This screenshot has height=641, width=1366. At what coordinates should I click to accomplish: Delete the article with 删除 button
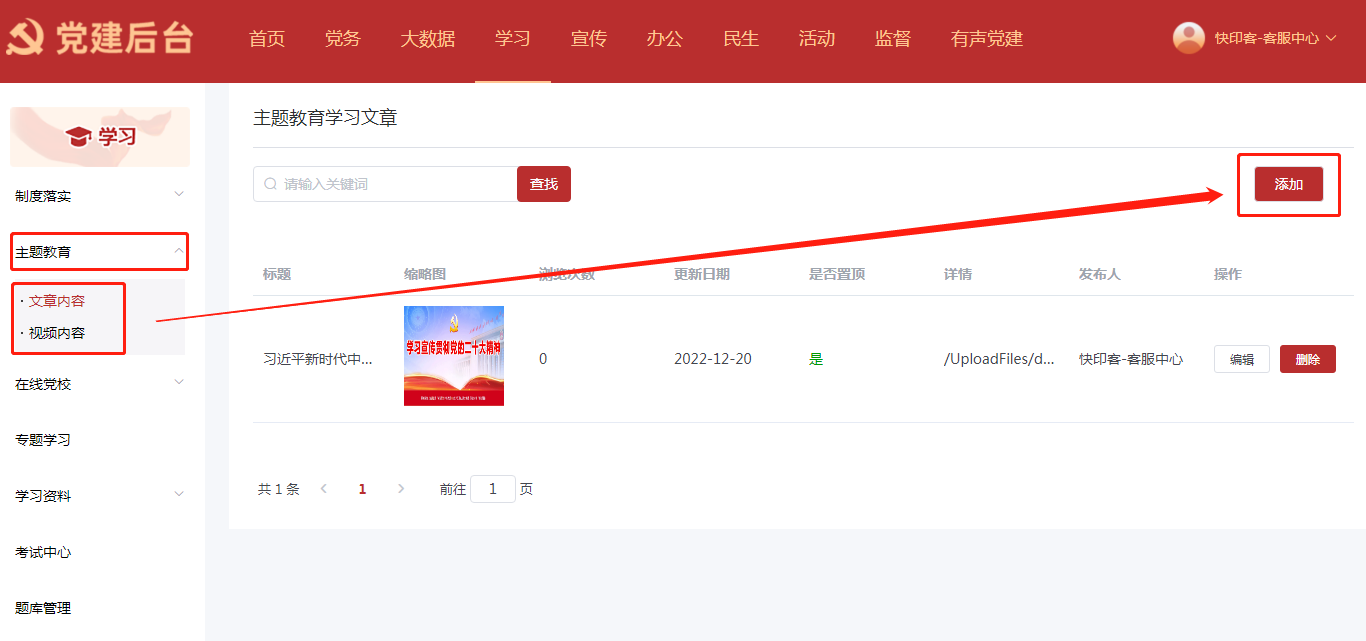pyautogui.click(x=1307, y=359)
